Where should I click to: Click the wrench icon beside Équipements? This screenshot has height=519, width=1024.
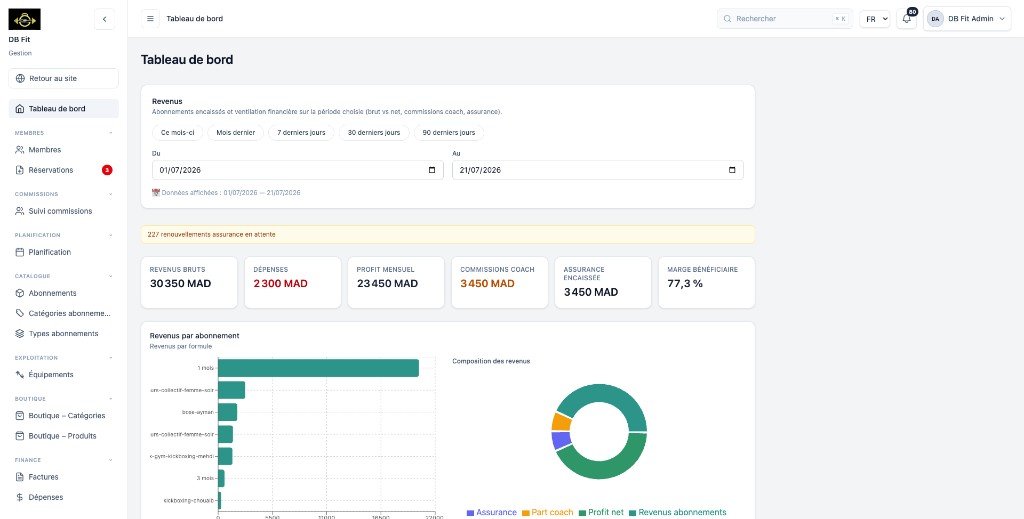(20, 375)
